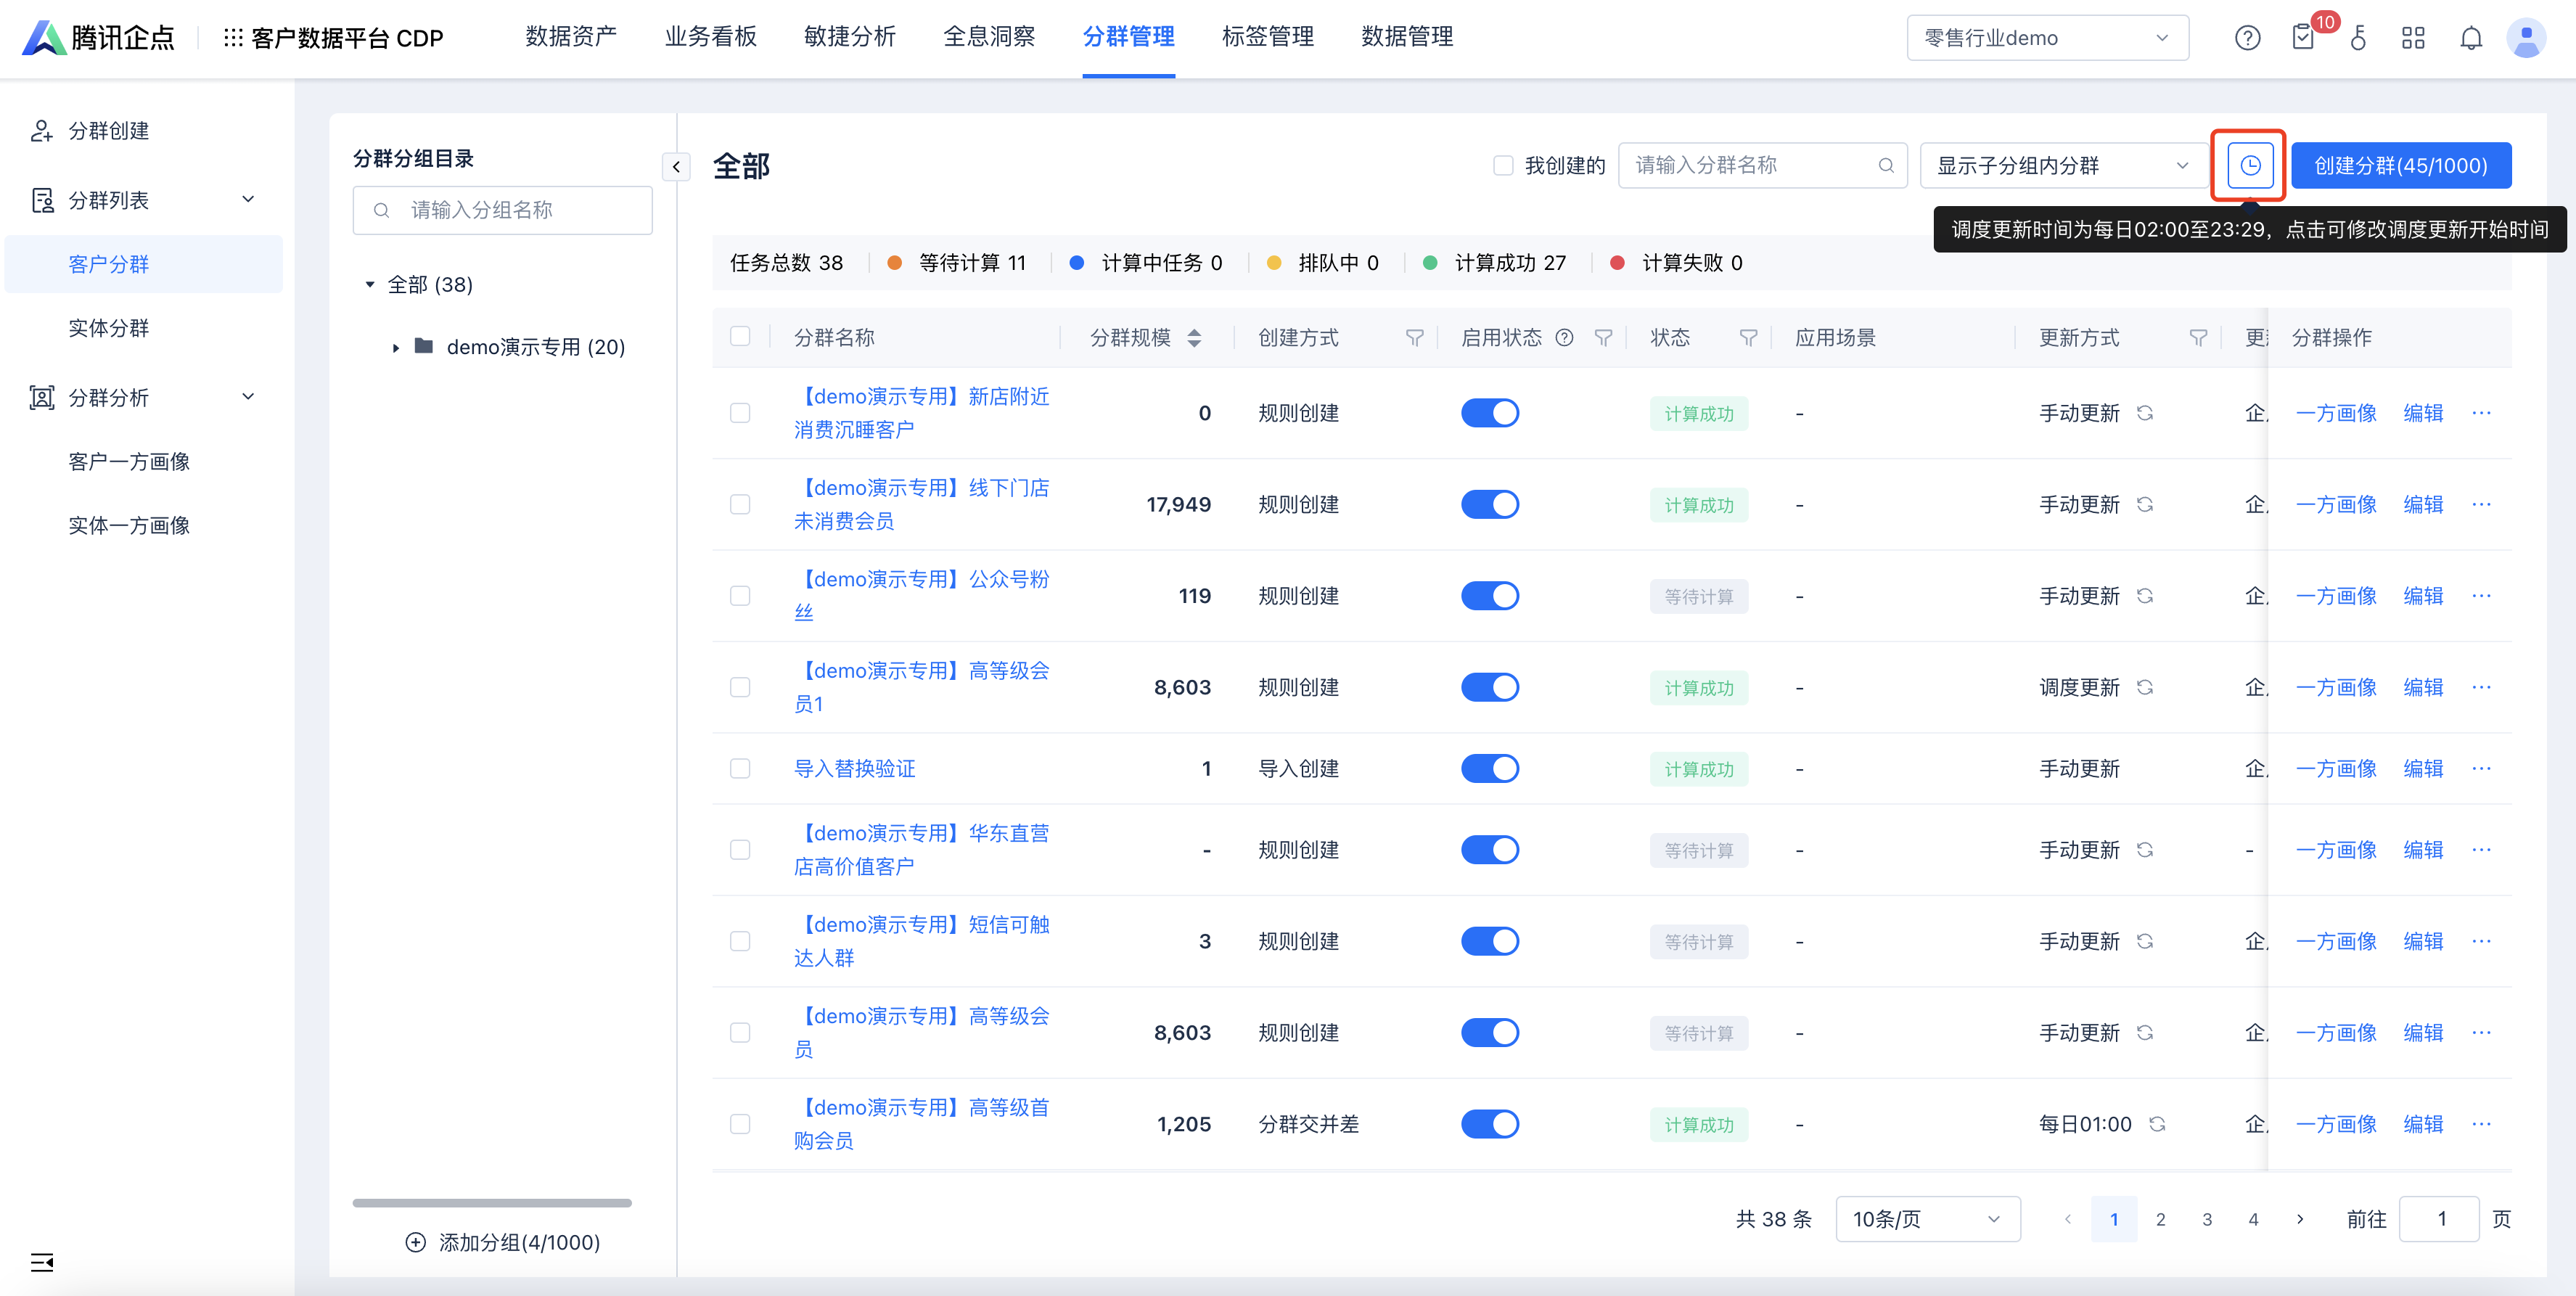Open more actions for 导入替换验证 row
This screenshot has height=1296, width=2576.
2481,768
